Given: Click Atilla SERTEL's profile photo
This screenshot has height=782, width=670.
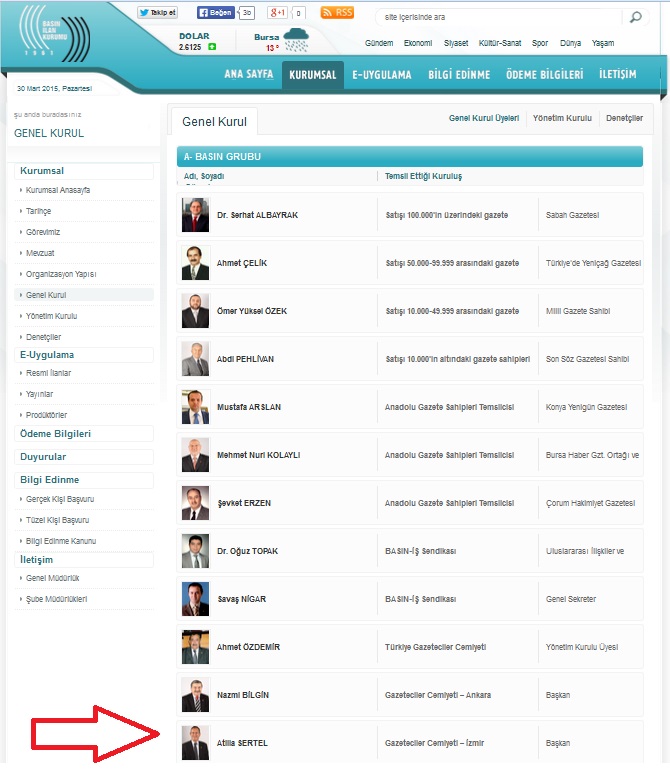Looking at the screenshot, I should pyautogui.click(x=195, y=743).
